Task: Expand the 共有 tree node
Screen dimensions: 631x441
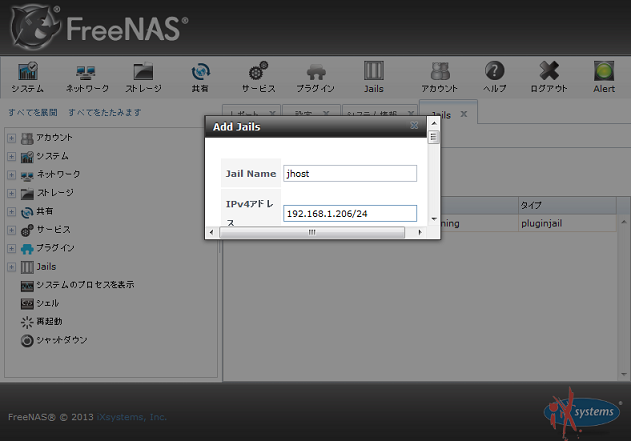Action: pyautogui.click(x=11, y=212)
